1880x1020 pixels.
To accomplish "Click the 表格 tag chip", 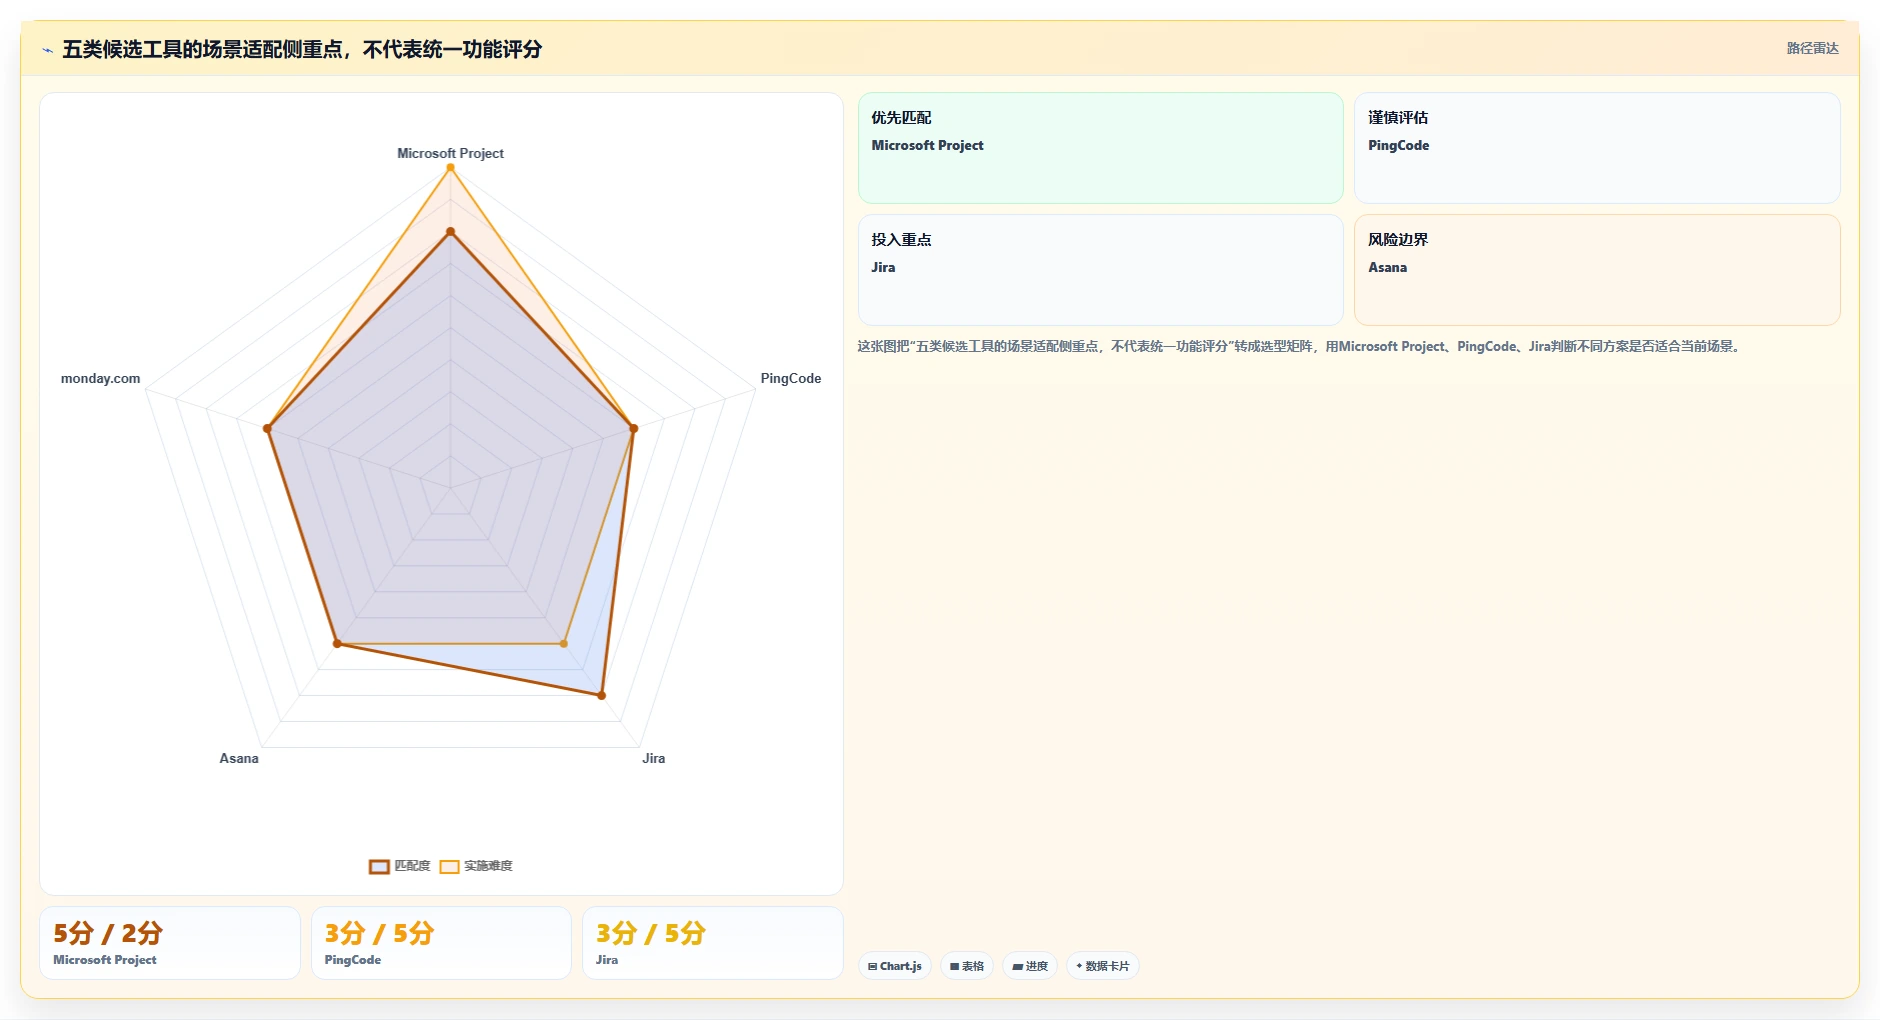I will (x=967, y=966).
